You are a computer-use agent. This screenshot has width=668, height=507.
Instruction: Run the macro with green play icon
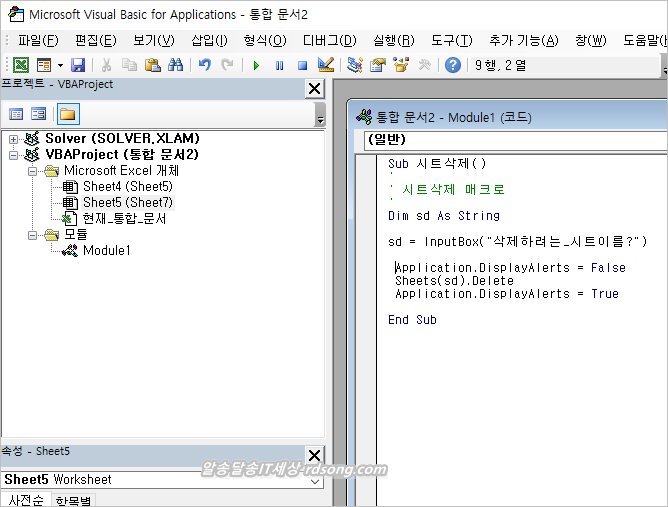[x=256, y=65]
